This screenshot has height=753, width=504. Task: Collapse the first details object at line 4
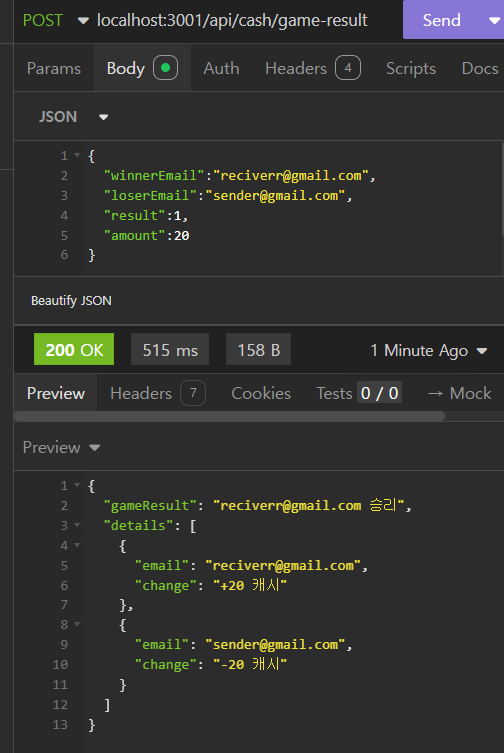pyautogui.click(x=77, y=546)
